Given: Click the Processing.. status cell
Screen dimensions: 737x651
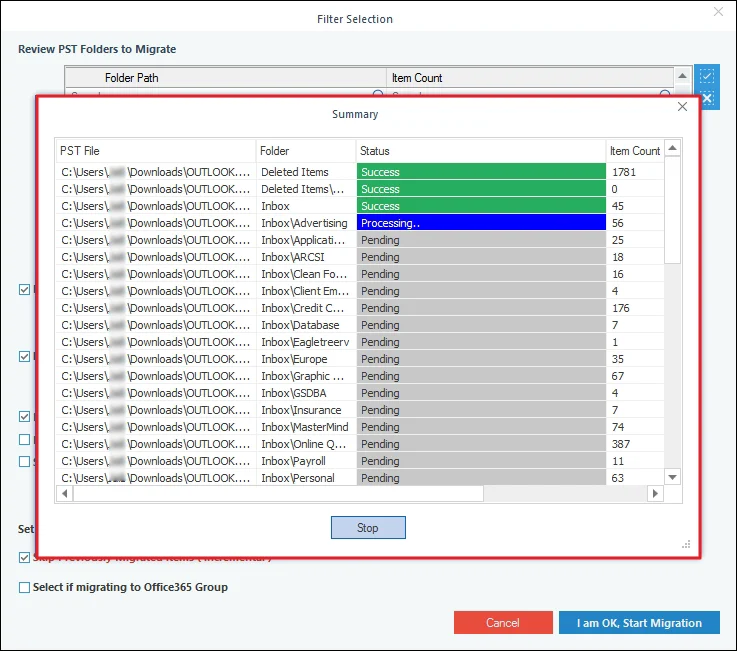Looking at the screenshot, I should (x=481, y=223).
